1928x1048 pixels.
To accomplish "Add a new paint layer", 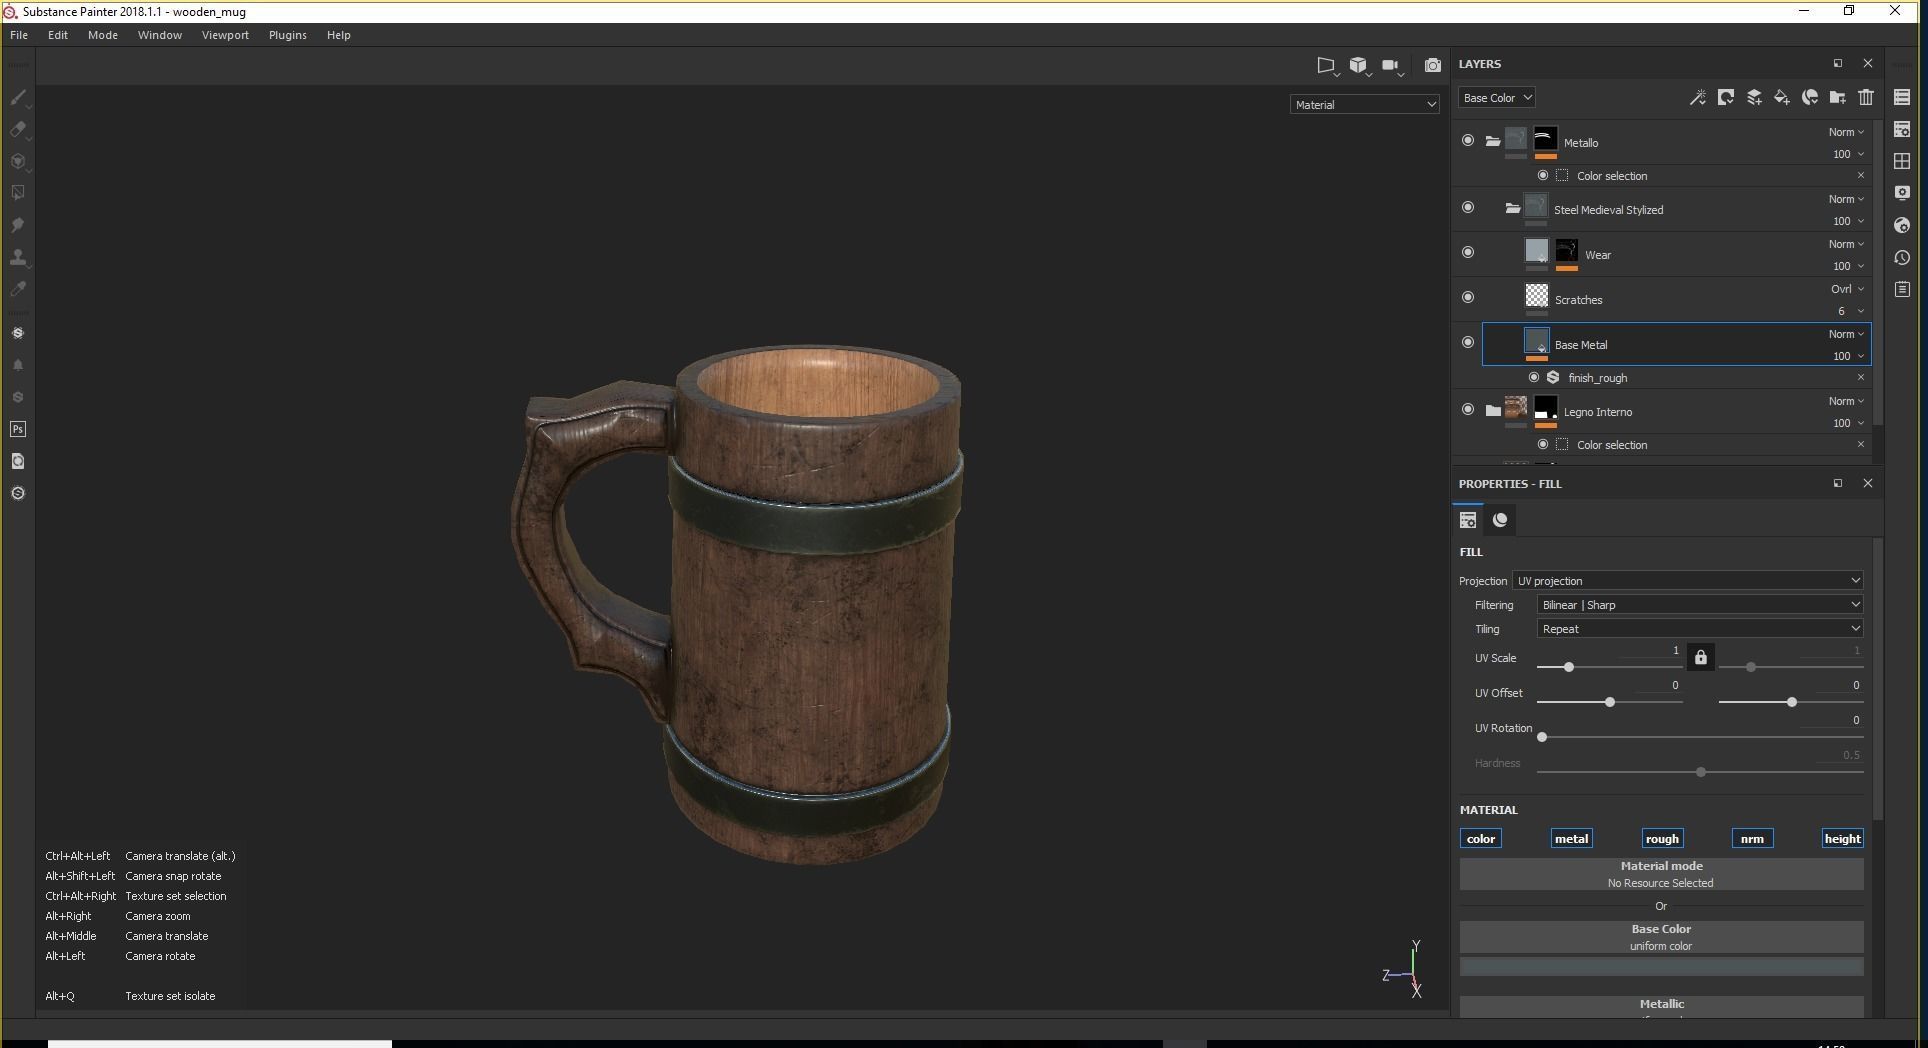I will (x=1754, y=97).
